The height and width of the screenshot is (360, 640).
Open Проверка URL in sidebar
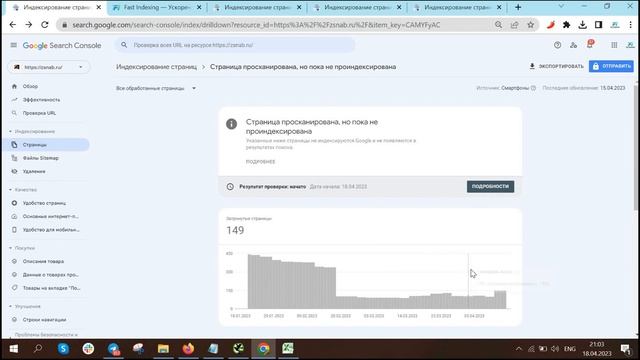39,113
